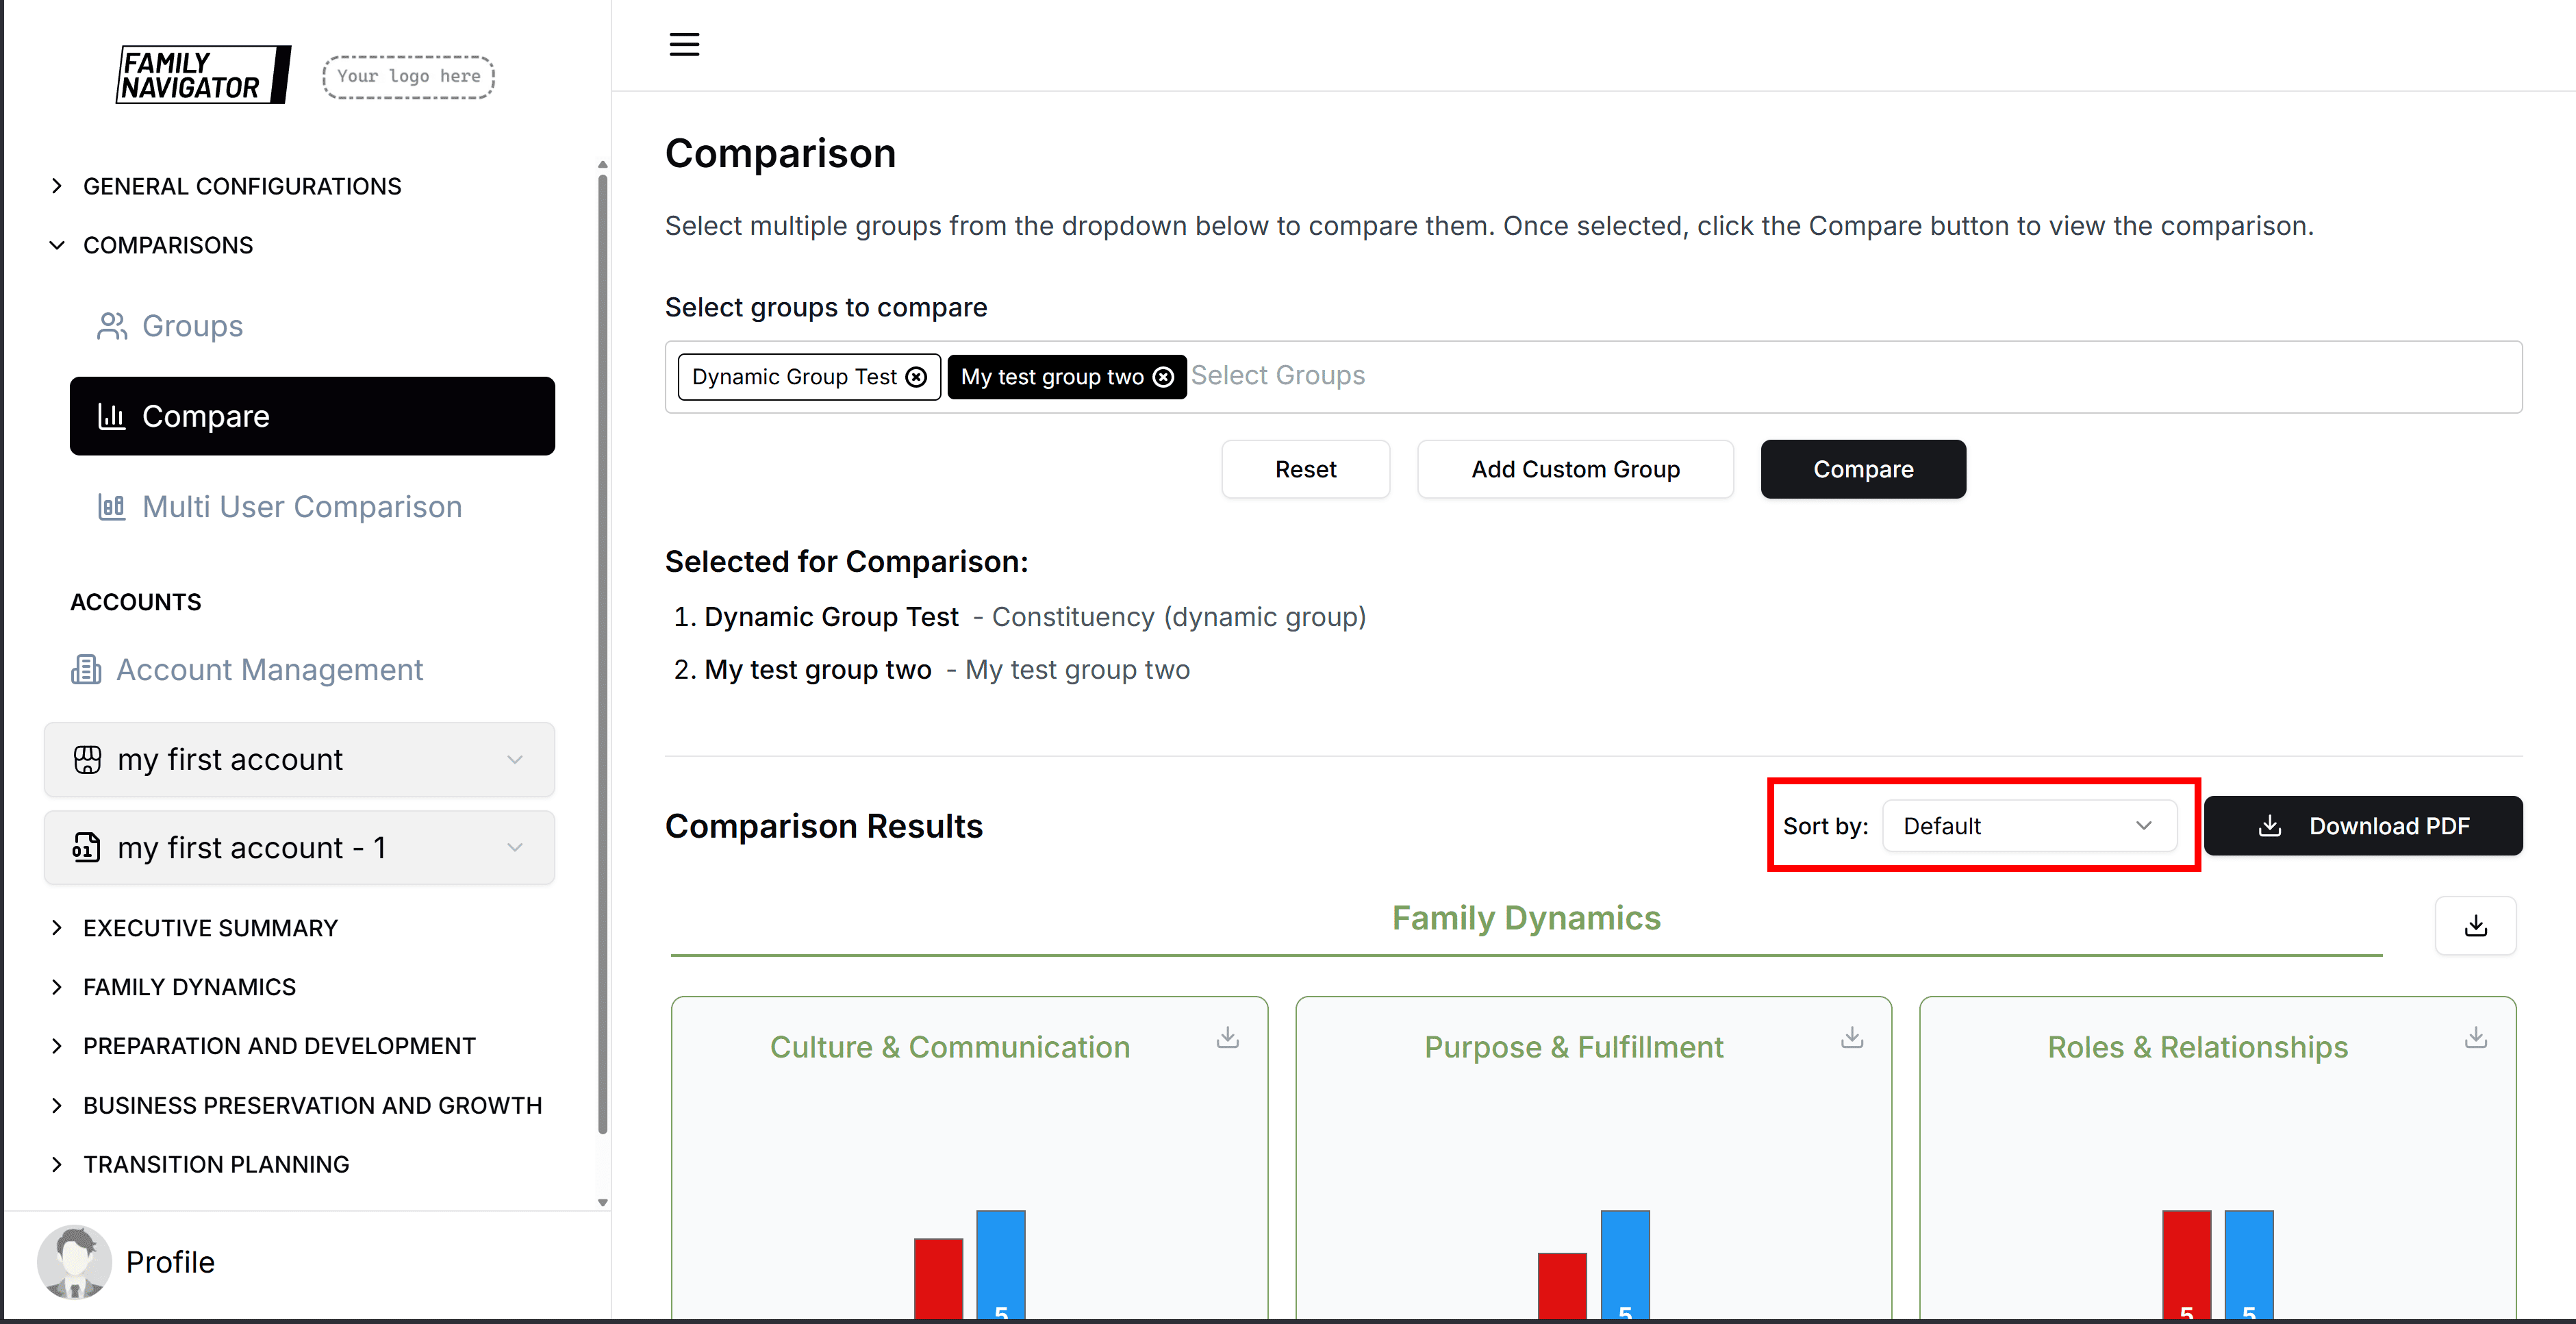Download Family Dynamics section icon

[x=2475, y=926]
